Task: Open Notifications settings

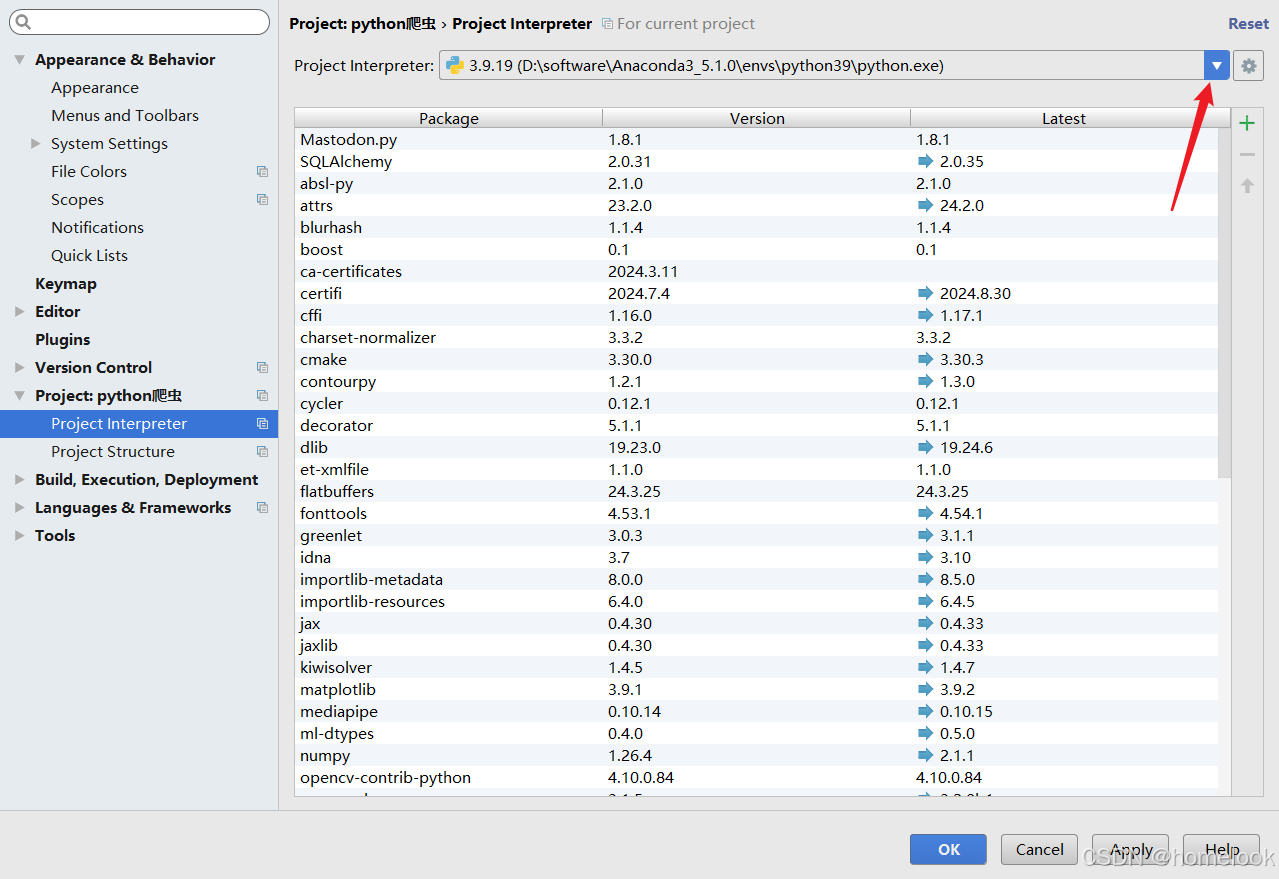Action: pyautogui.click(x=97, y=228)
